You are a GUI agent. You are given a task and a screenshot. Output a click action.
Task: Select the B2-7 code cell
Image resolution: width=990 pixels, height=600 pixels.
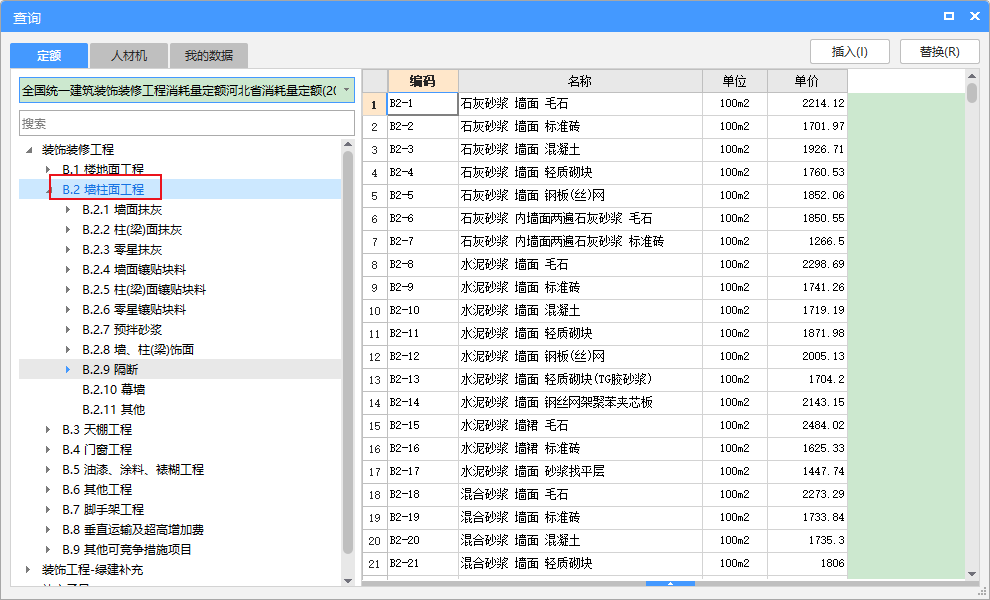click(422, 241)
